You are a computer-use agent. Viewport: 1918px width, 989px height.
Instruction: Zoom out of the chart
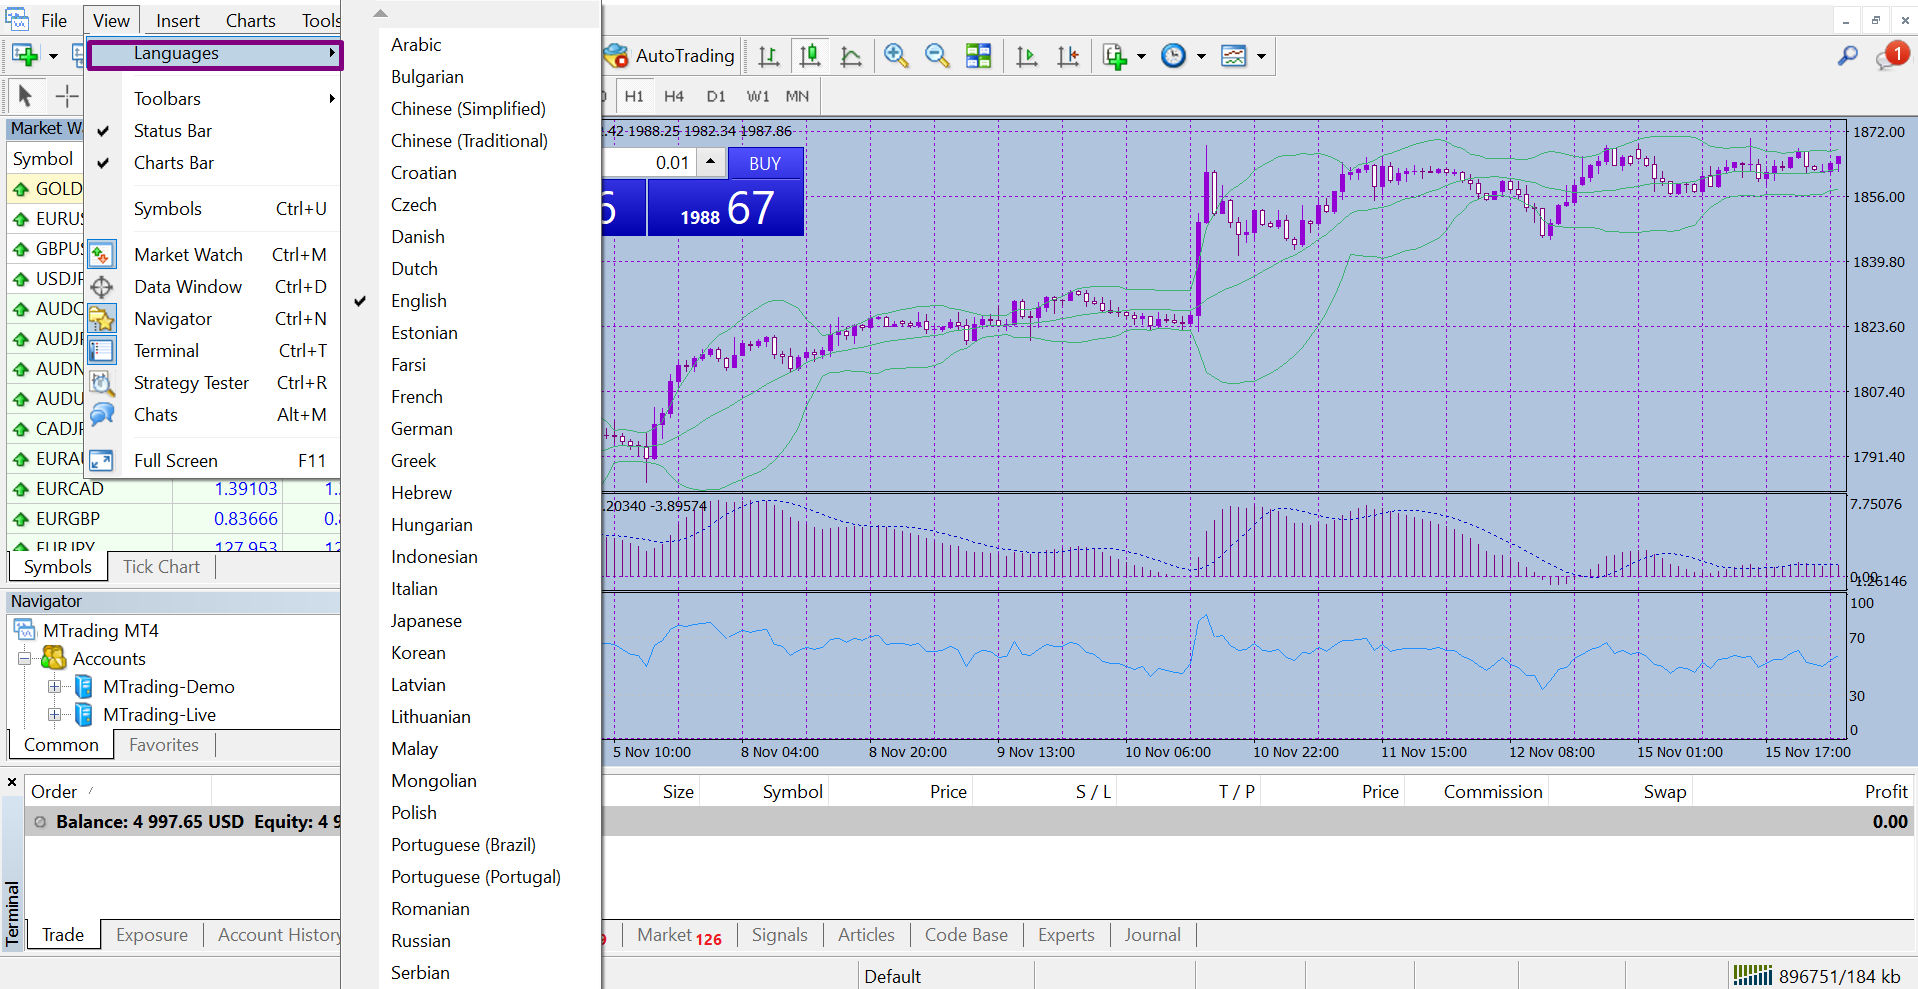point(937,56)
